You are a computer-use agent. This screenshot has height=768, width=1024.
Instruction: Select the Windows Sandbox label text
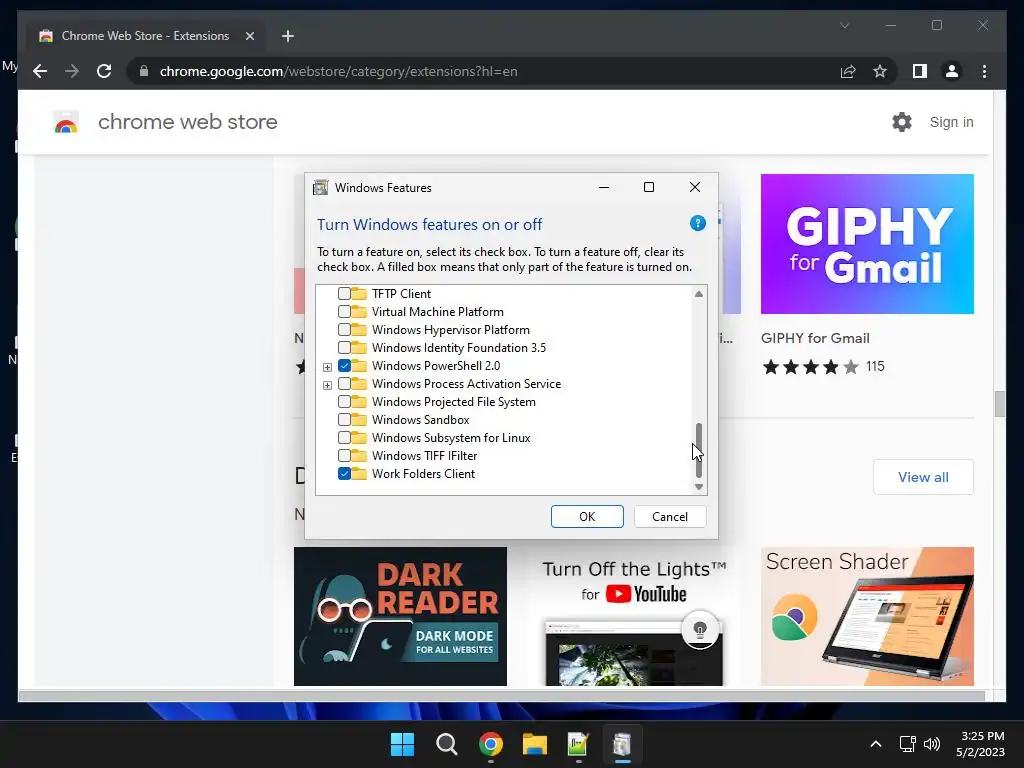pyautogui.click(x=421, y=420)
